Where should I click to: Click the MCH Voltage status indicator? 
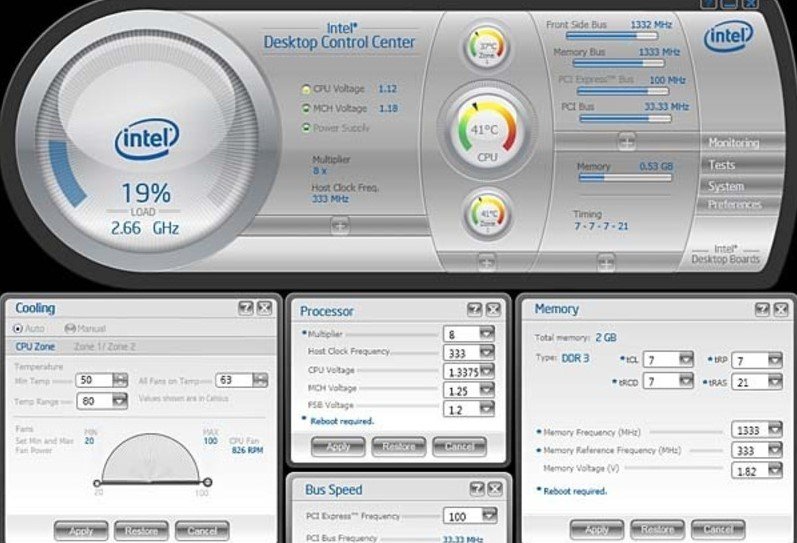point(306,108)
